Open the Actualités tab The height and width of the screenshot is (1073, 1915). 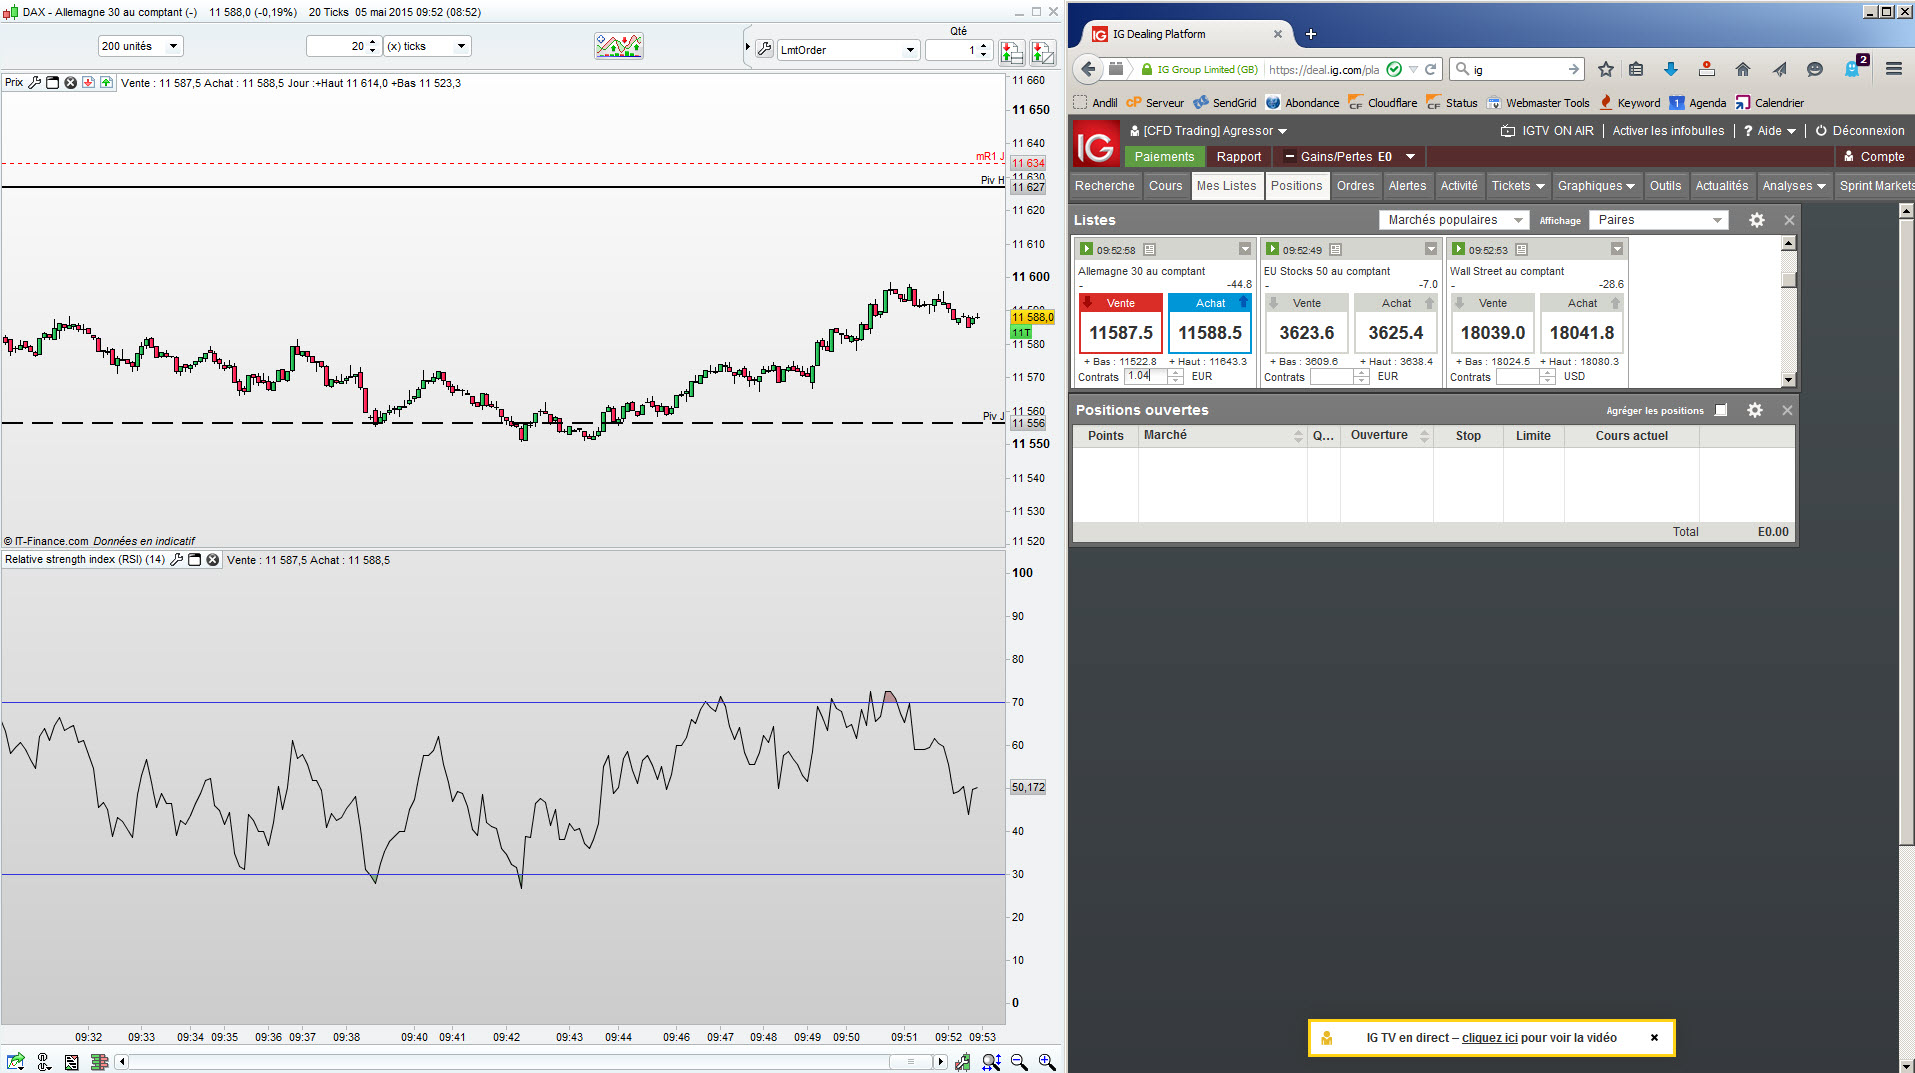click(1722, 186)
